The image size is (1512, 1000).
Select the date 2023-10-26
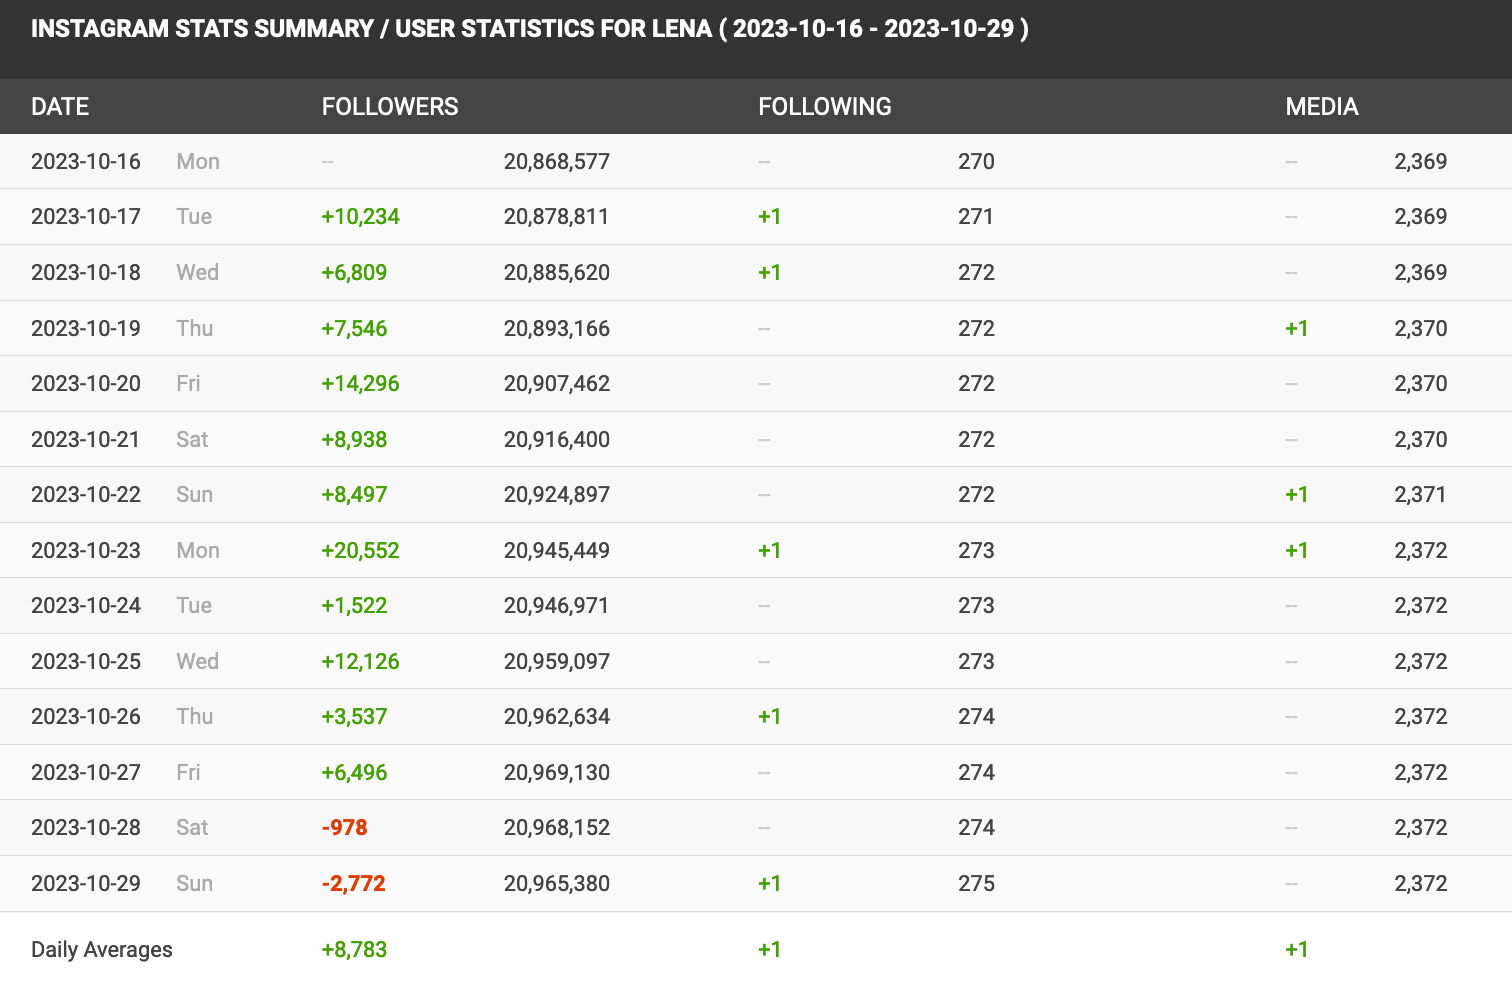86,717
